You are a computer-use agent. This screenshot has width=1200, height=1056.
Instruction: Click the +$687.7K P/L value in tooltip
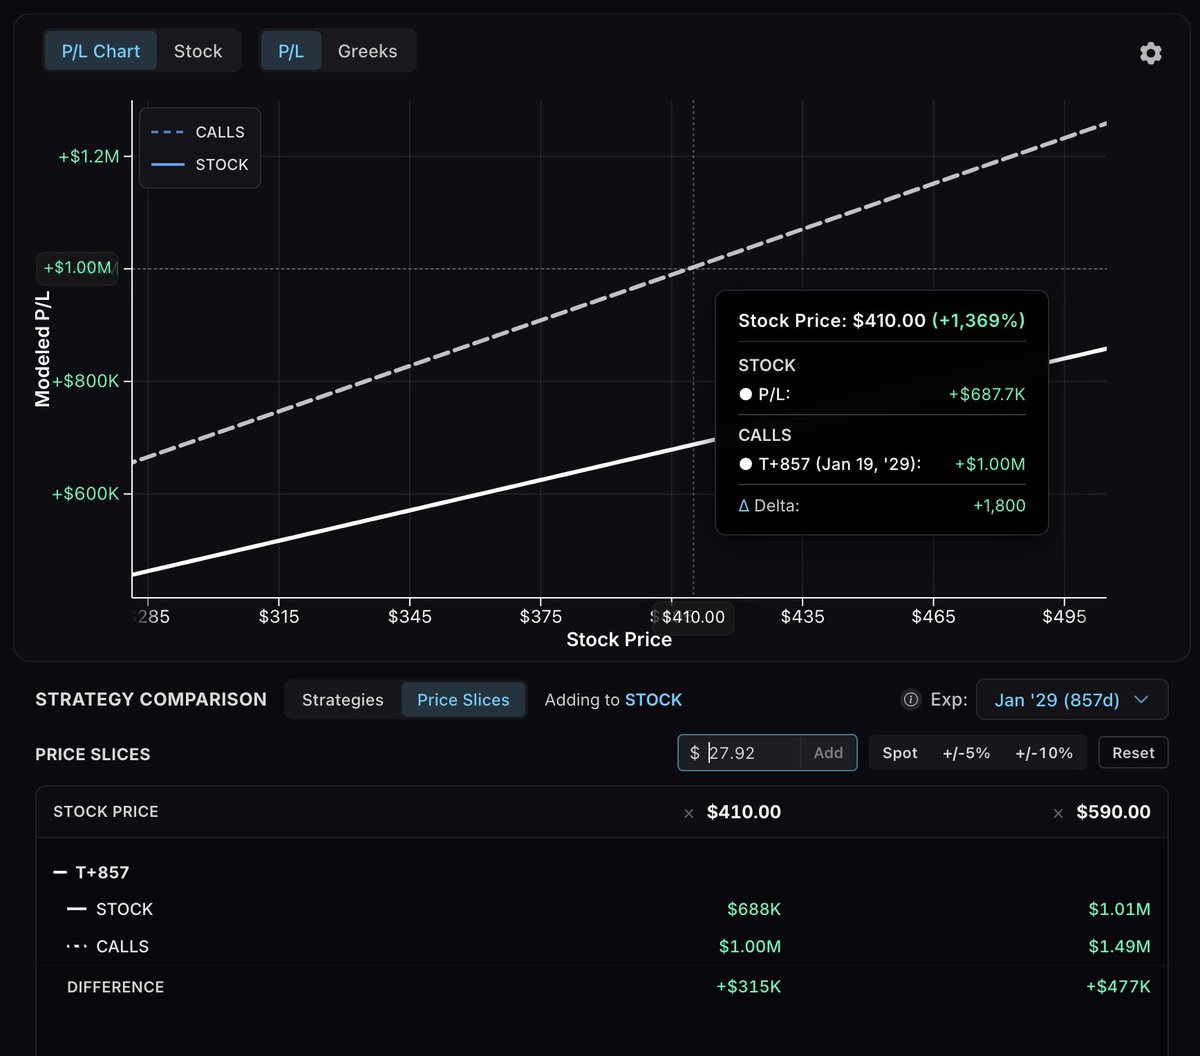[987, 394]
